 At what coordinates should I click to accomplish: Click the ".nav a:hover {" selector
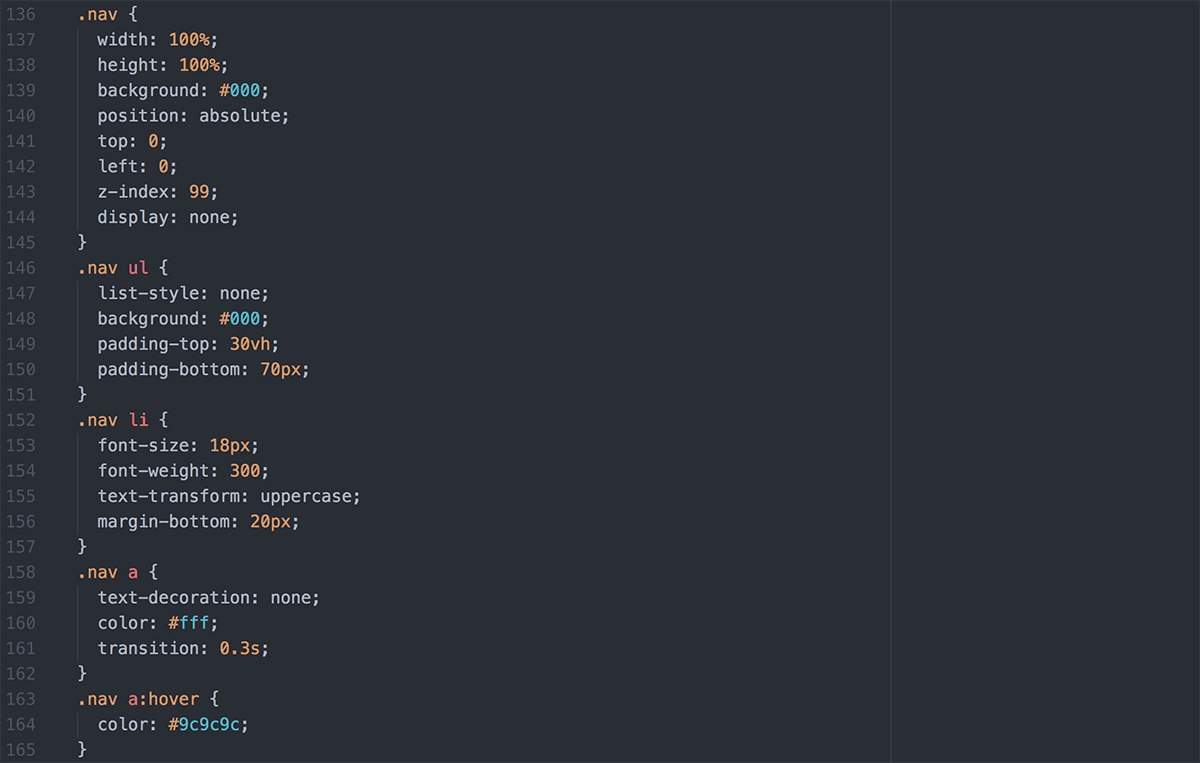[x=148, y=700]
